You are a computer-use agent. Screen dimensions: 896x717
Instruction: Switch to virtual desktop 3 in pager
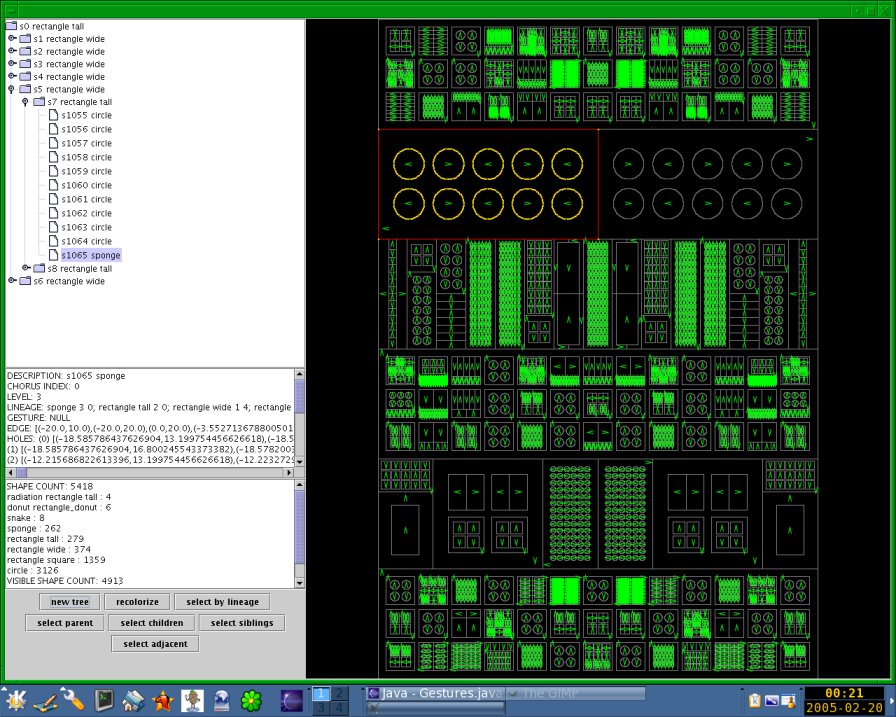click(x=322, y=708)
